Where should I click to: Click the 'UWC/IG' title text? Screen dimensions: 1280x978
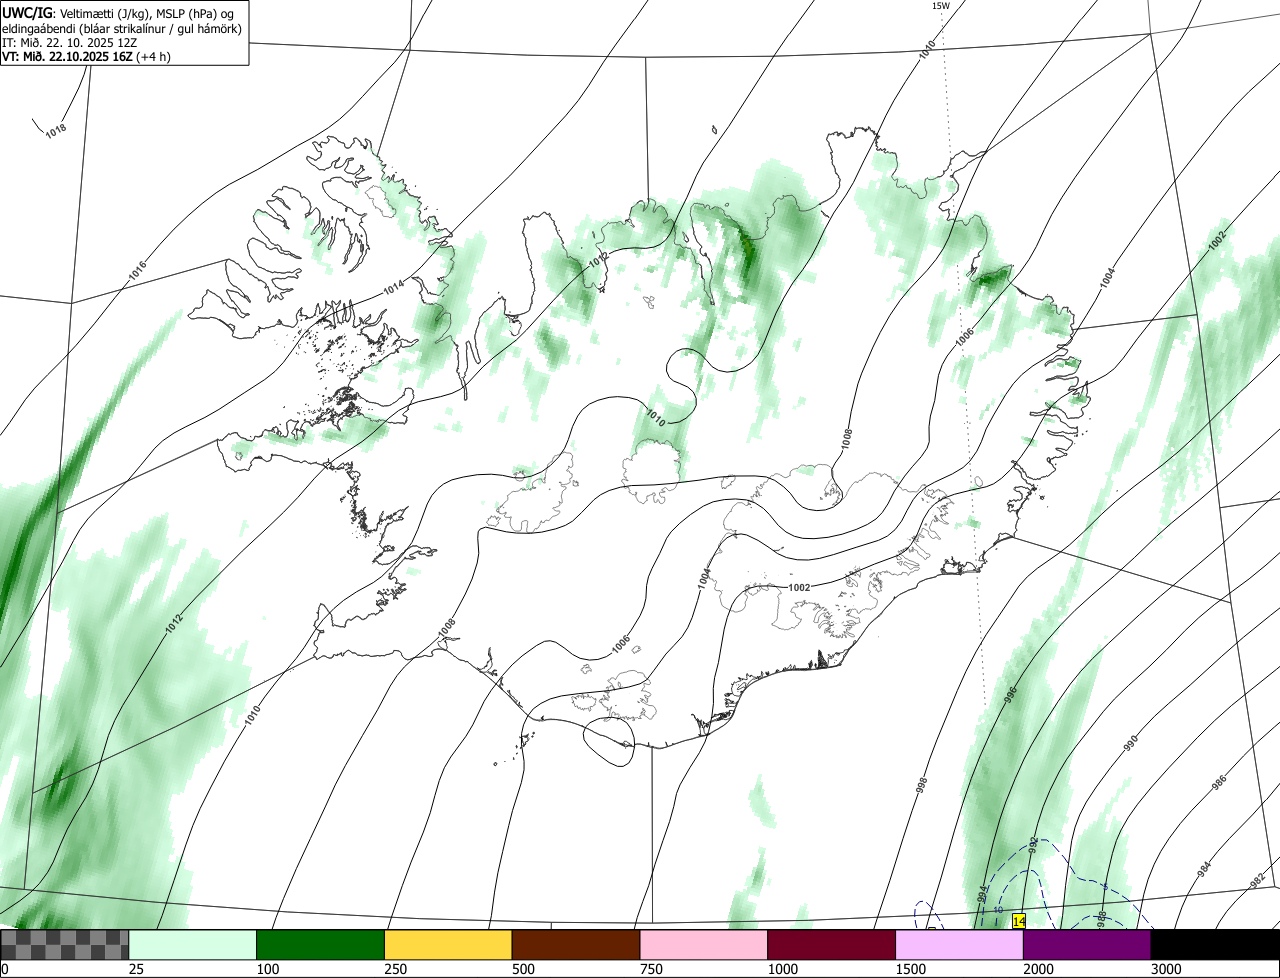tap(27, 12)
